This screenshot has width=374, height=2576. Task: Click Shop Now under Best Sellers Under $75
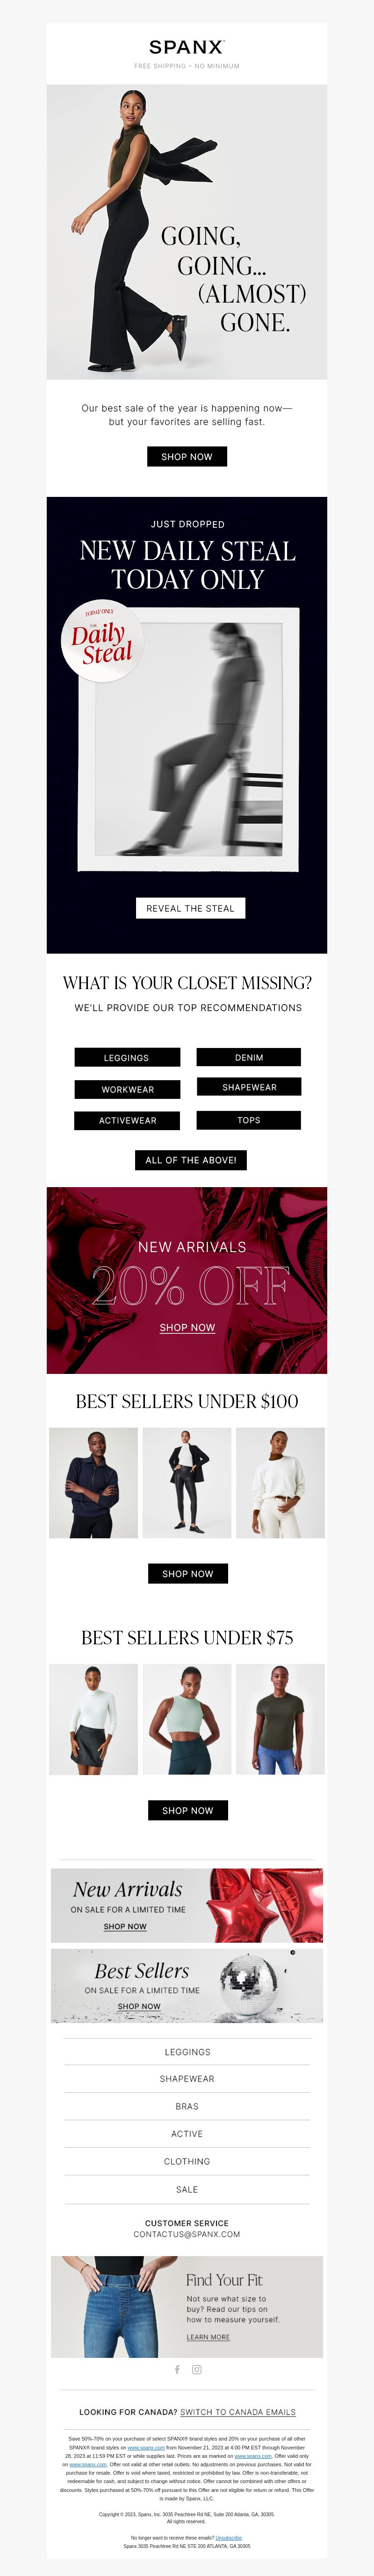click(x=187, y=1810)
